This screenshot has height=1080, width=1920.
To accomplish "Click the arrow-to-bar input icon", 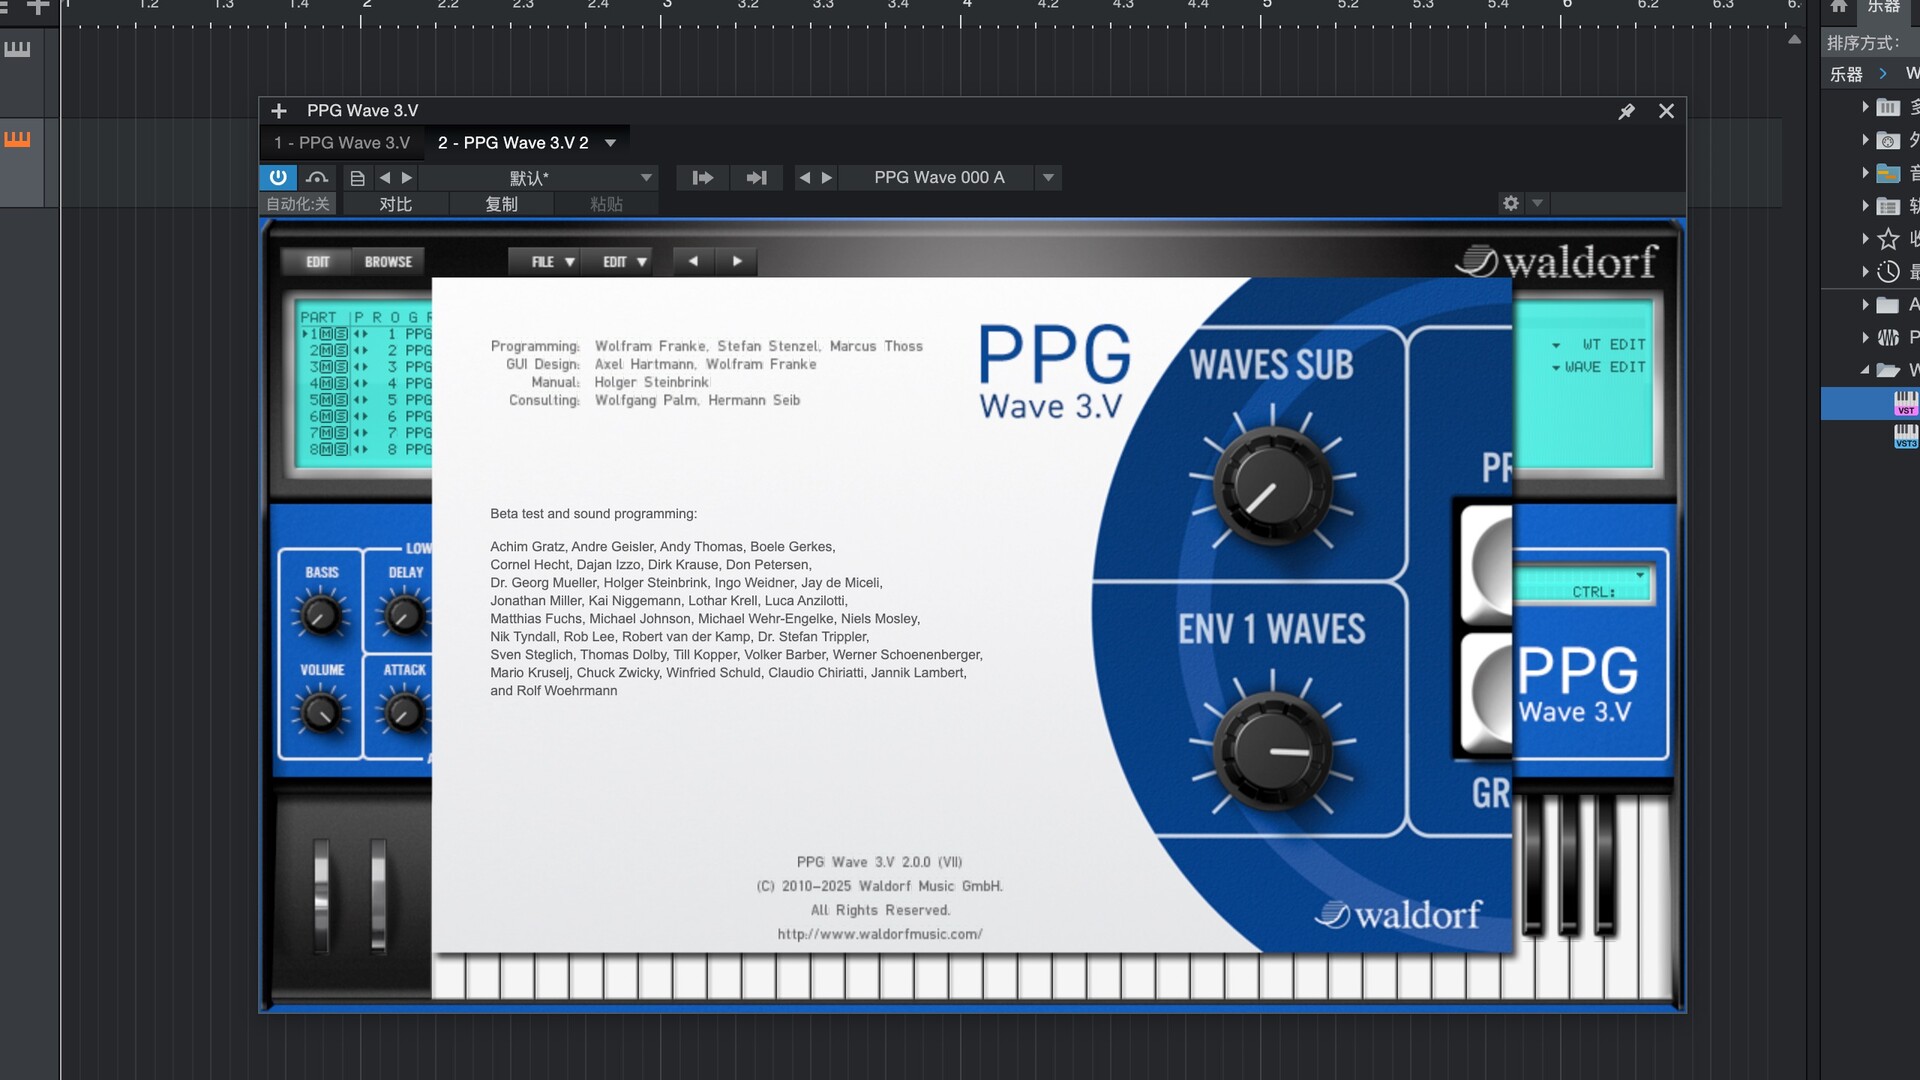I will pos(757,178).
